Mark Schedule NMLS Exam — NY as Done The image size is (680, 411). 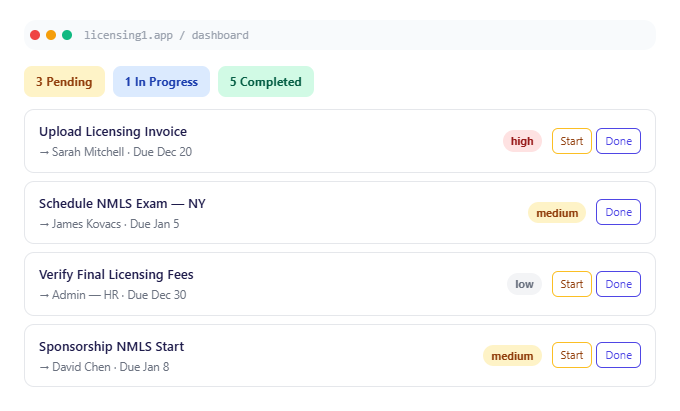click(x=618, y=212)
